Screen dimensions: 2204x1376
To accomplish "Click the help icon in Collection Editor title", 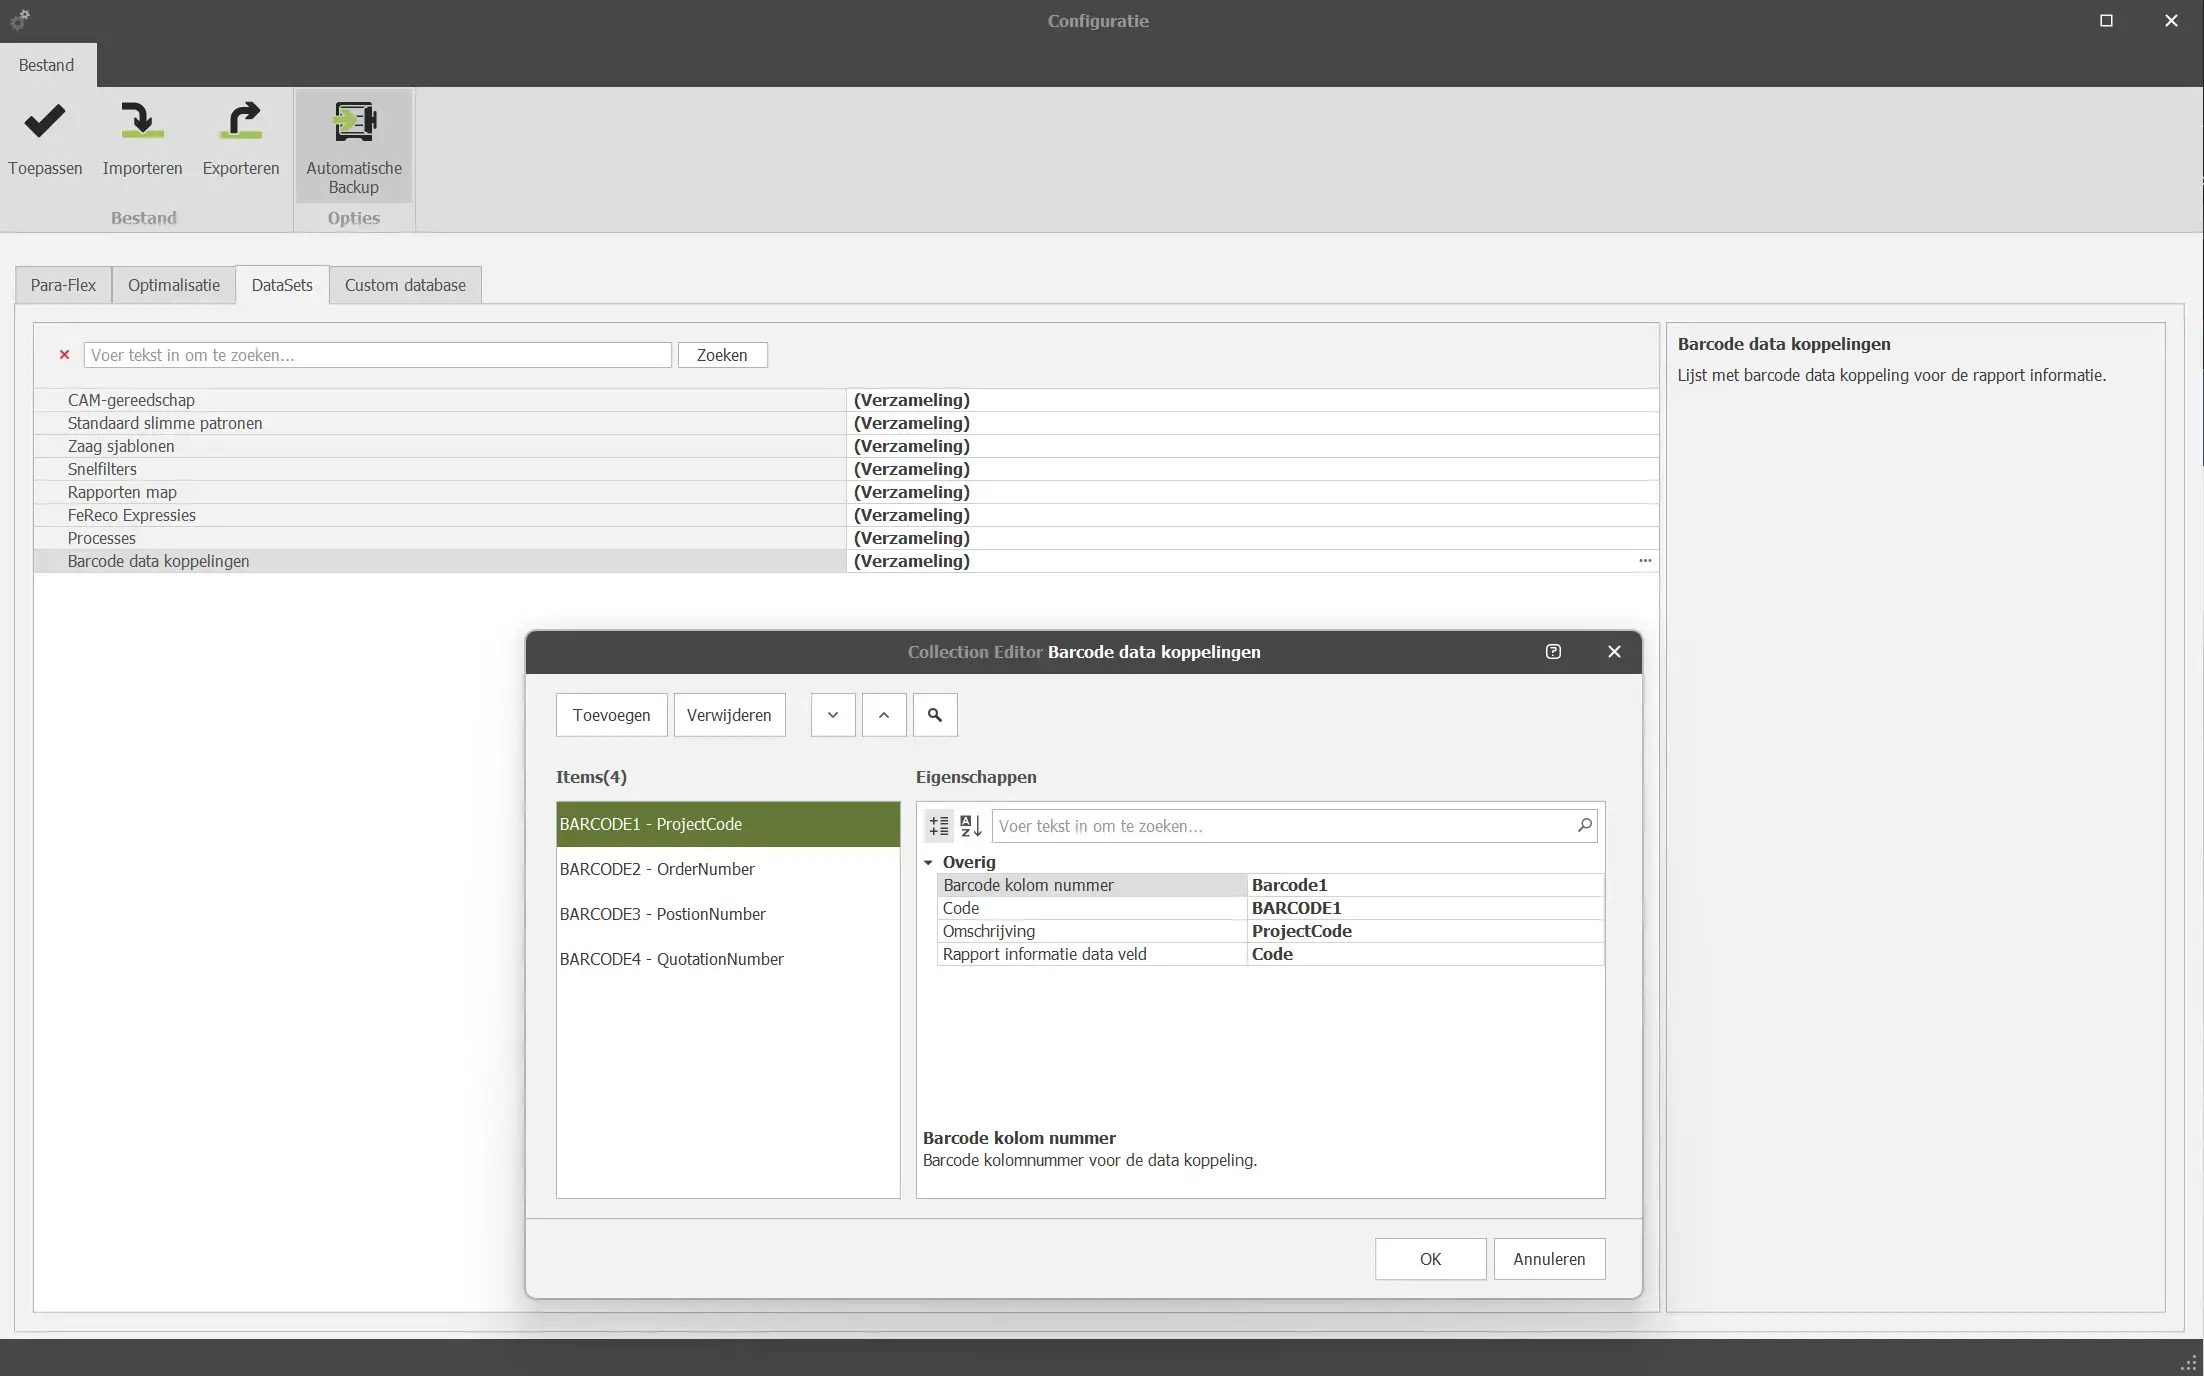I will click(1553, 652).
